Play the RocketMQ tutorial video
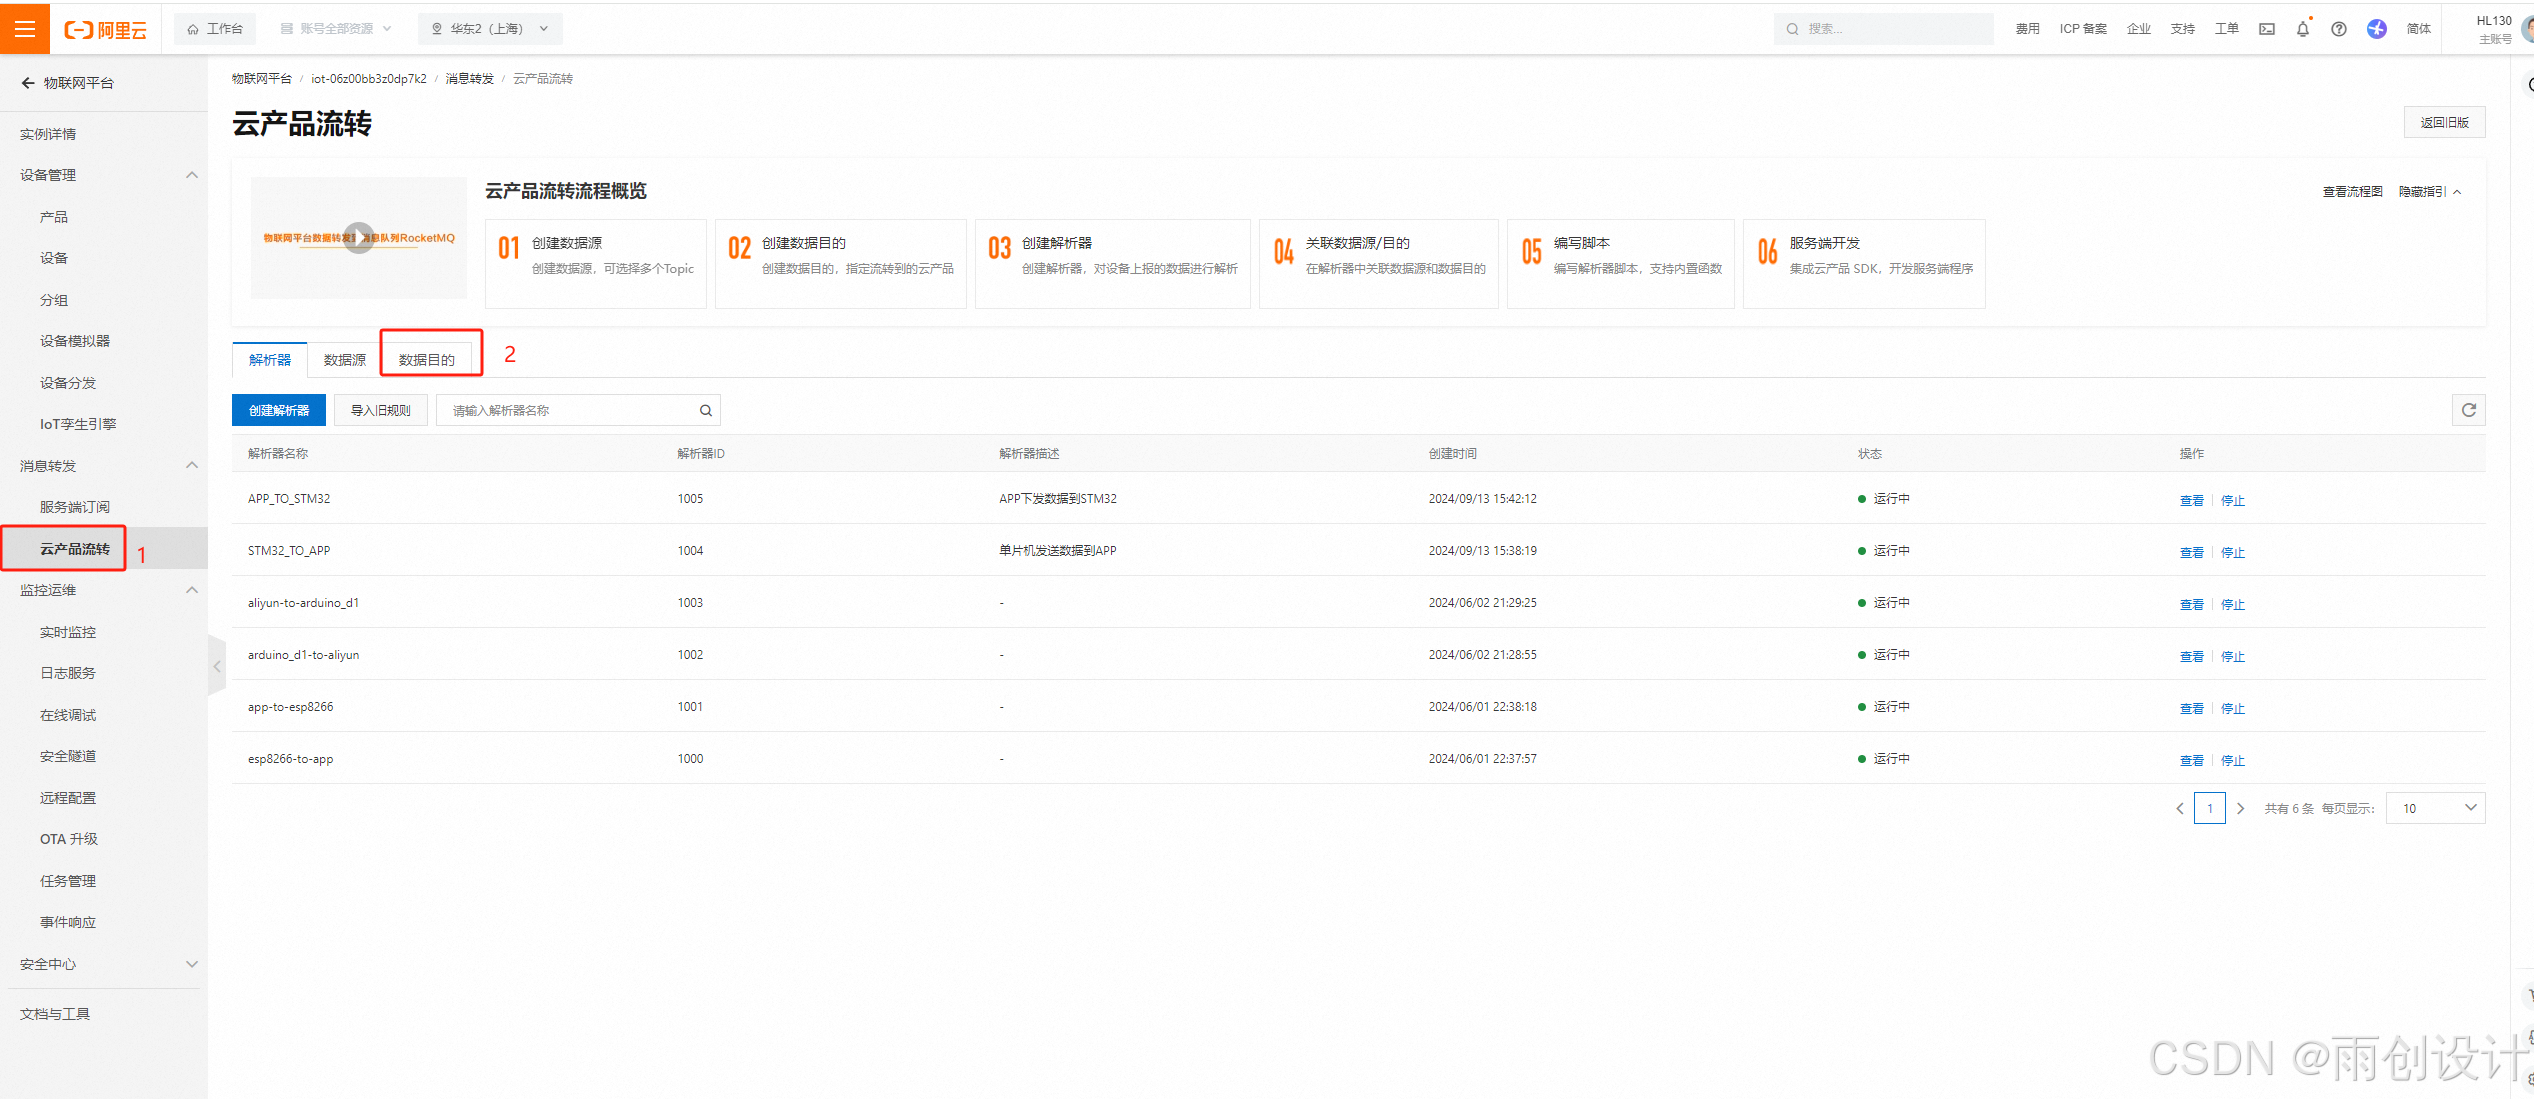This screenshot has width=2534, height=1099. [x=358, y=238]
